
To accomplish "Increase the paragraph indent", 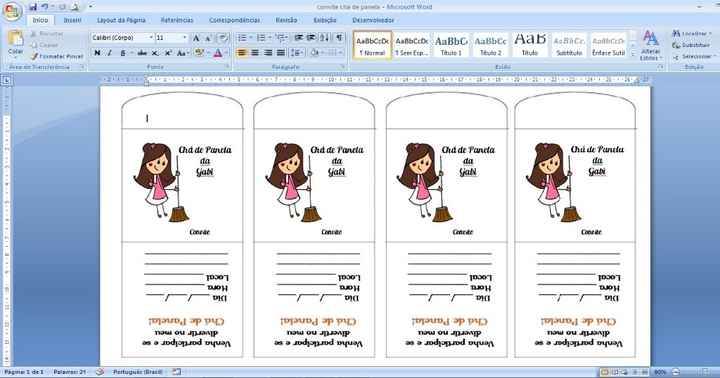I will tap(311, 38).
